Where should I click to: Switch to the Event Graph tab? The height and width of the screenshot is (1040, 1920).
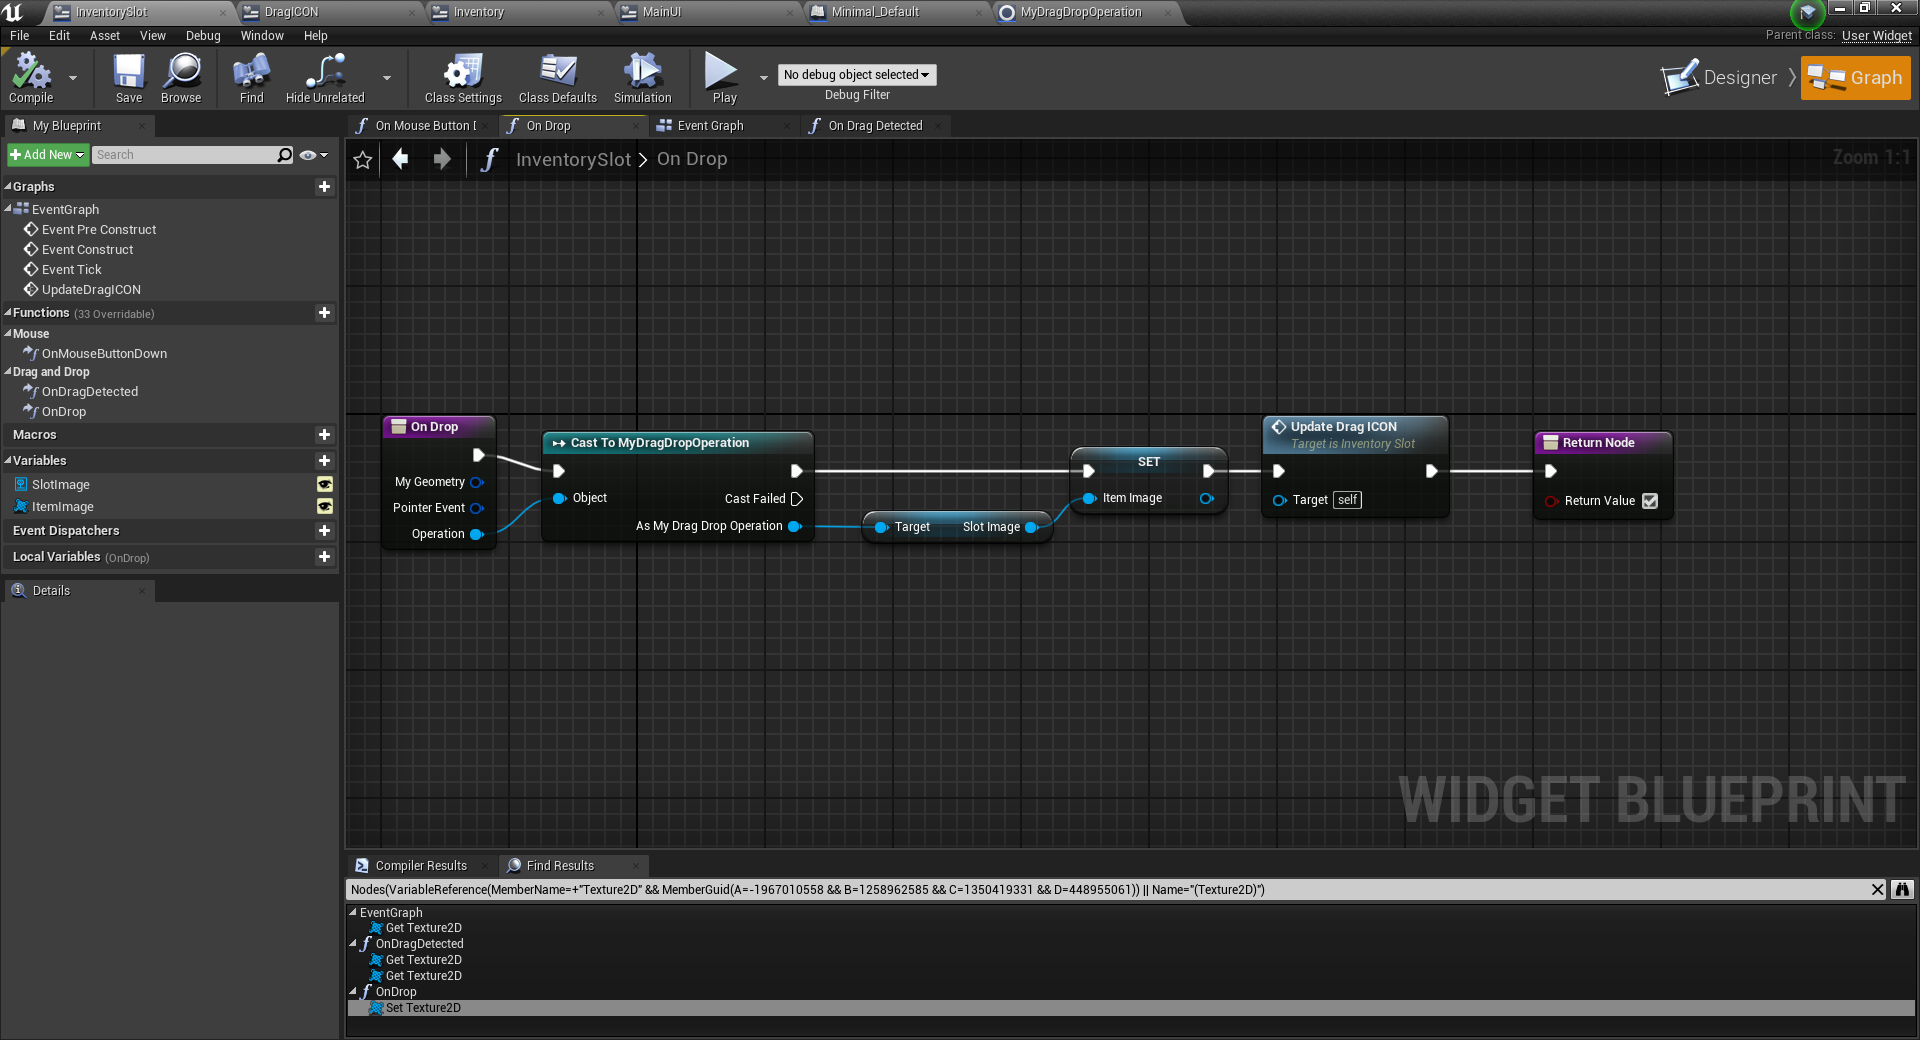pos(710,126)
